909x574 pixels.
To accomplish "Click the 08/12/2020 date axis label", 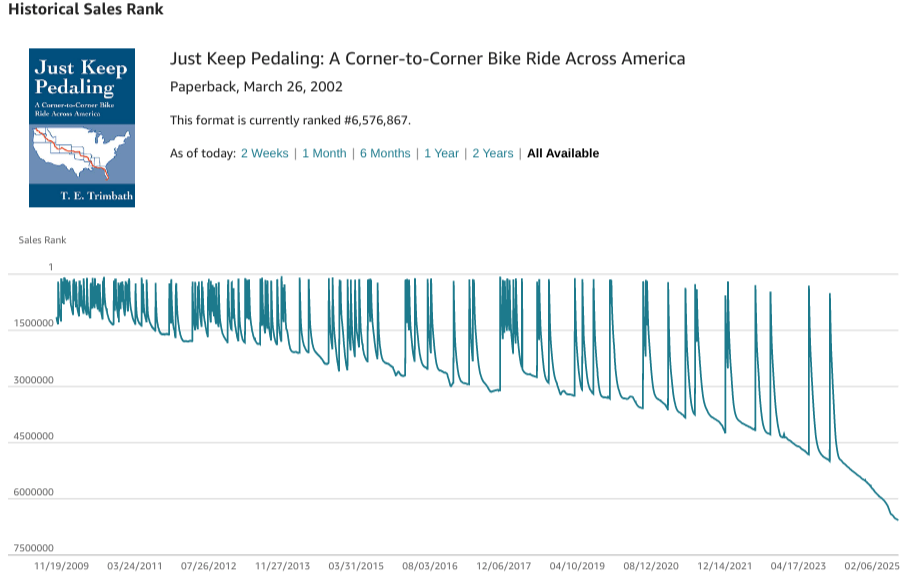I will (x=652, y=566).
